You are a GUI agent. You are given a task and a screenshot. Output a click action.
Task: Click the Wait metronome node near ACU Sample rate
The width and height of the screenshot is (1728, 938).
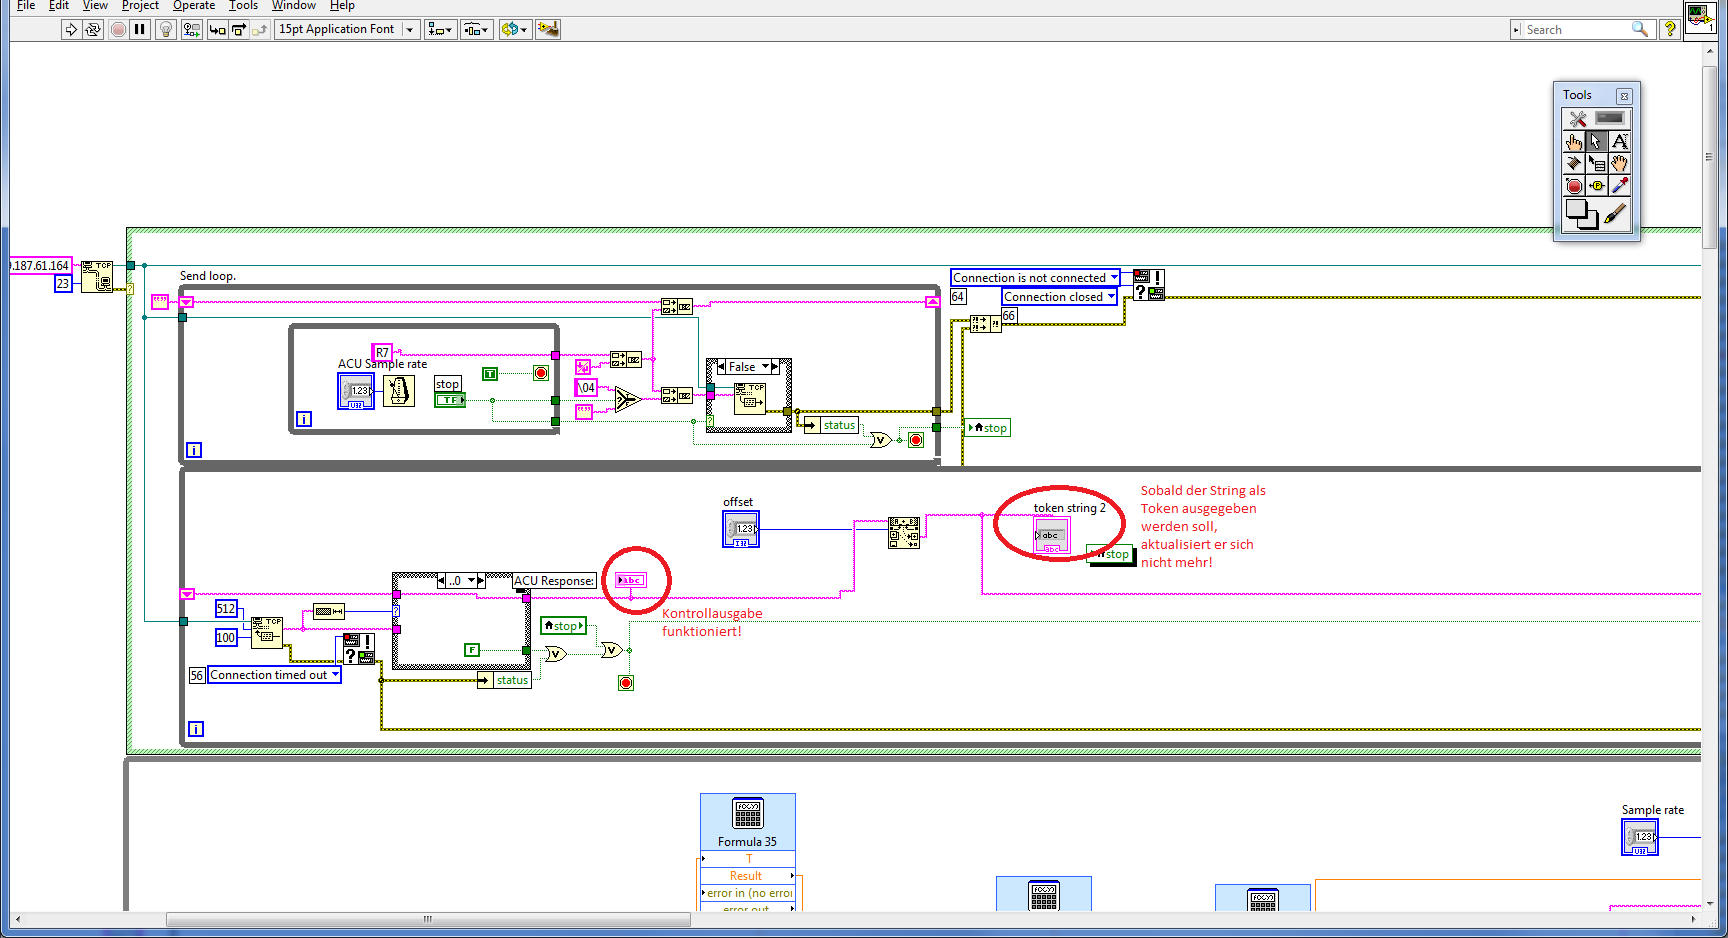399,391
